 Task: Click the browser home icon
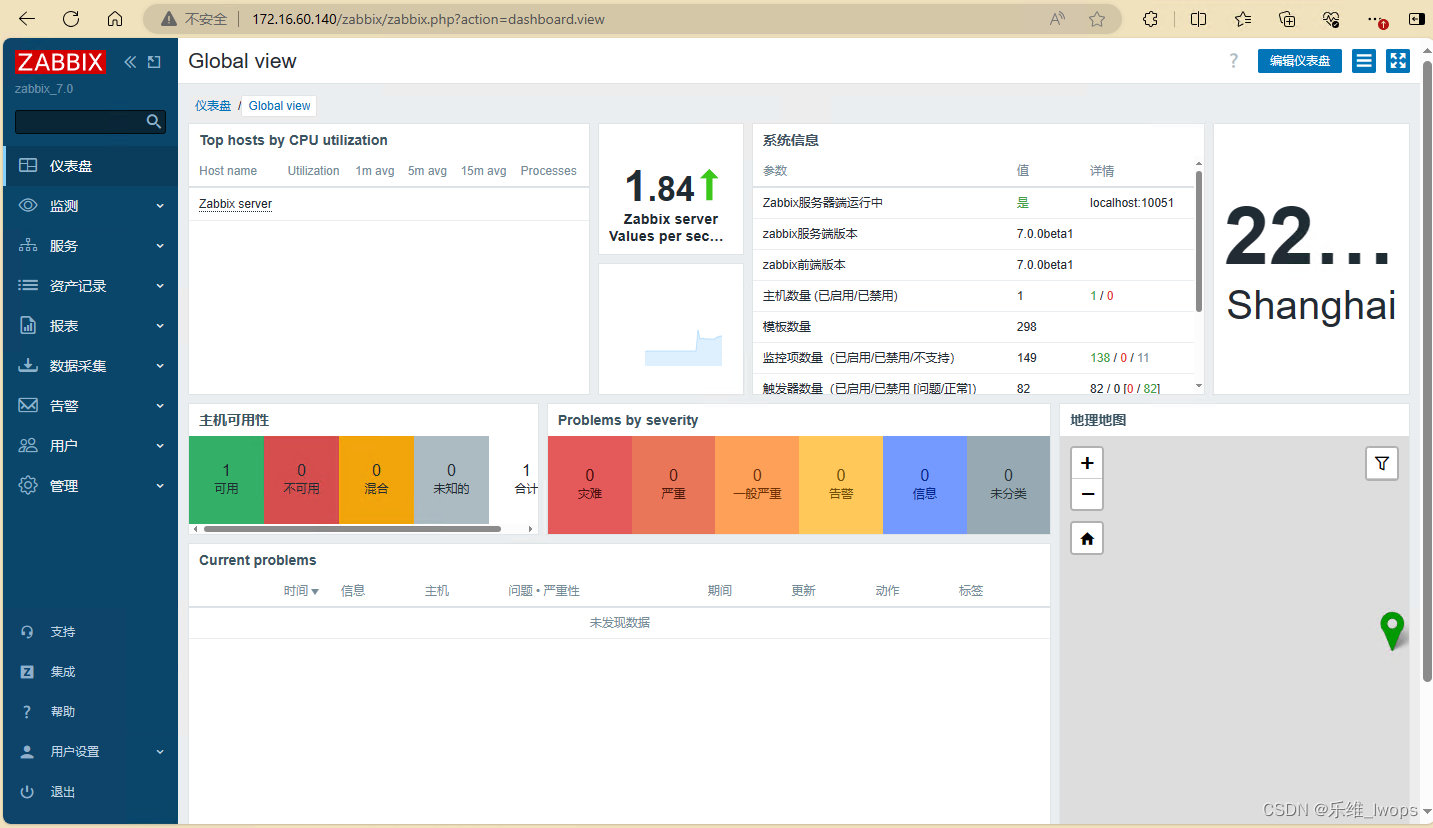coord(115,19)
